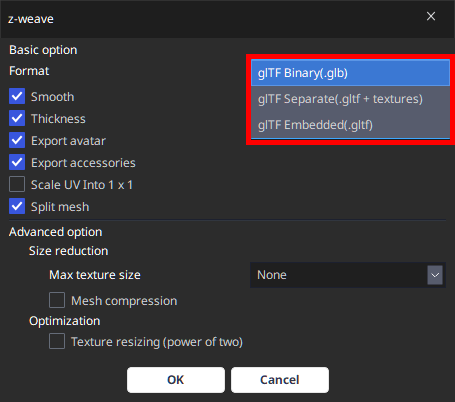Viewport: 455px width, 402px height.
Task: Confirm export with OK button
Action: (176, 380)
